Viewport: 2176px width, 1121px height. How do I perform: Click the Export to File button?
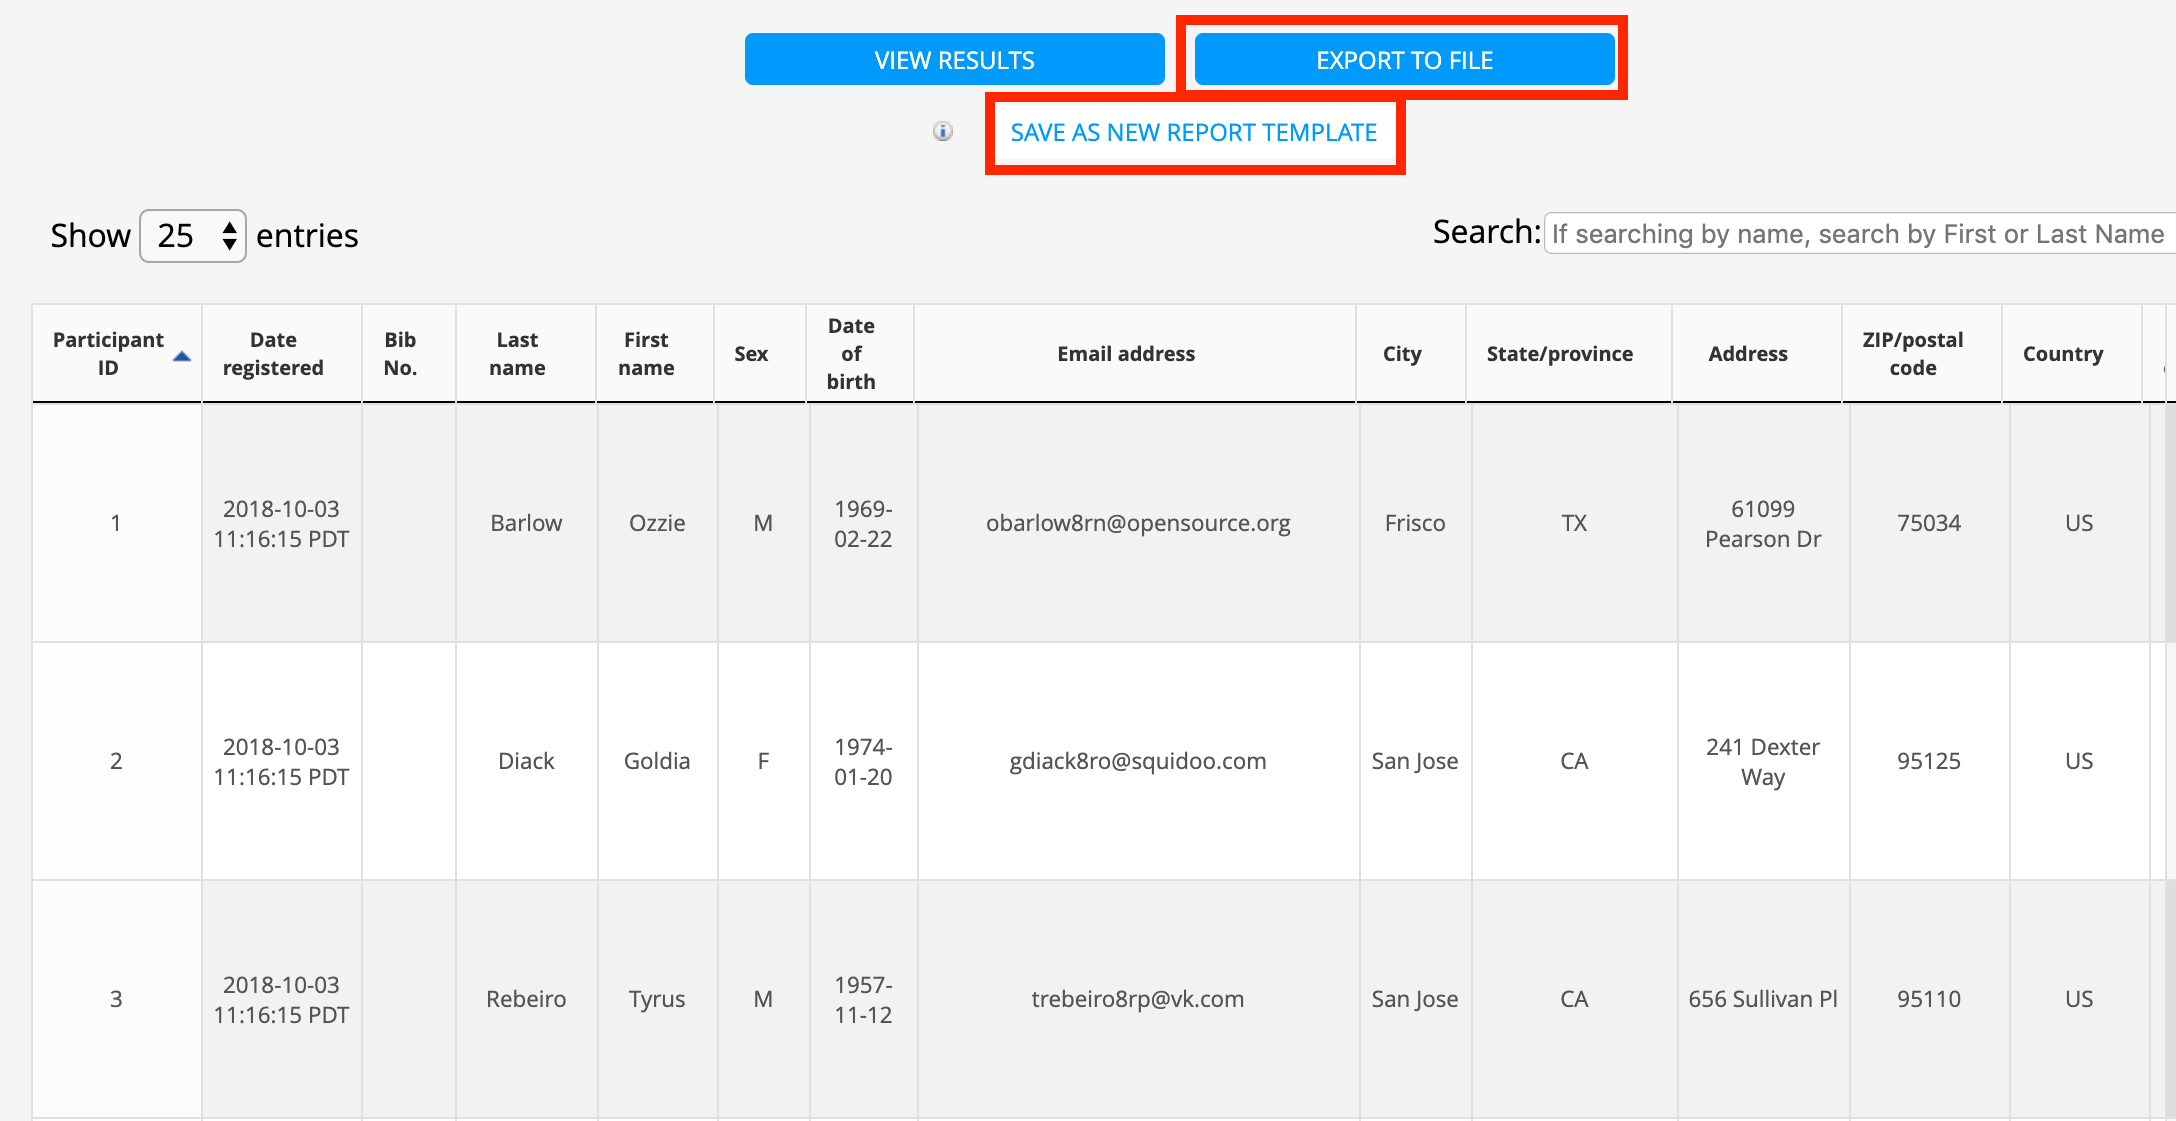coord(1404,60)
